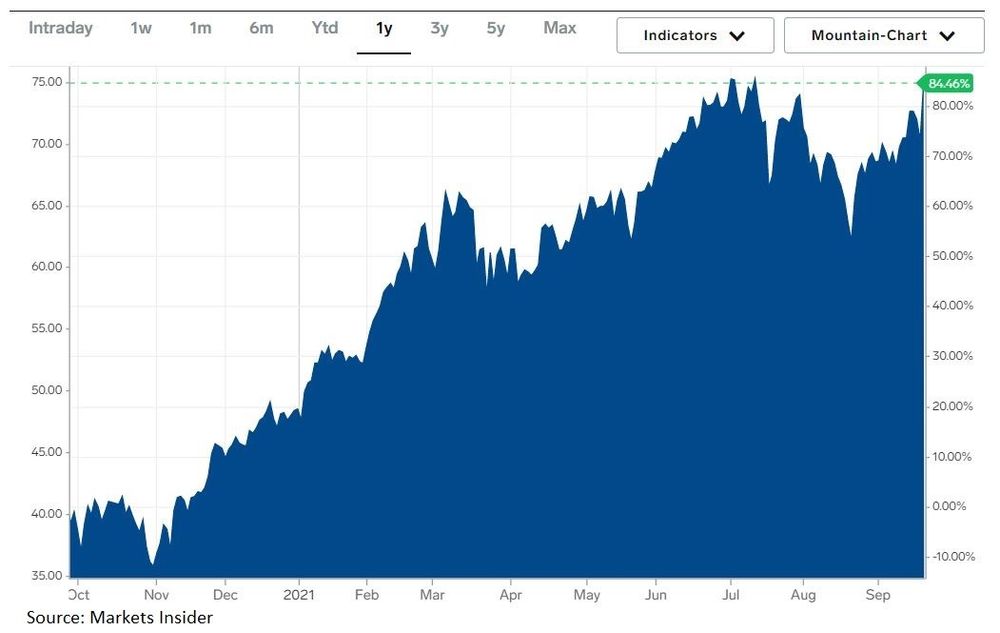Select the 1w time range
Image resolution: width=1000 pixels, height=633 pixels.
(141, 29)
